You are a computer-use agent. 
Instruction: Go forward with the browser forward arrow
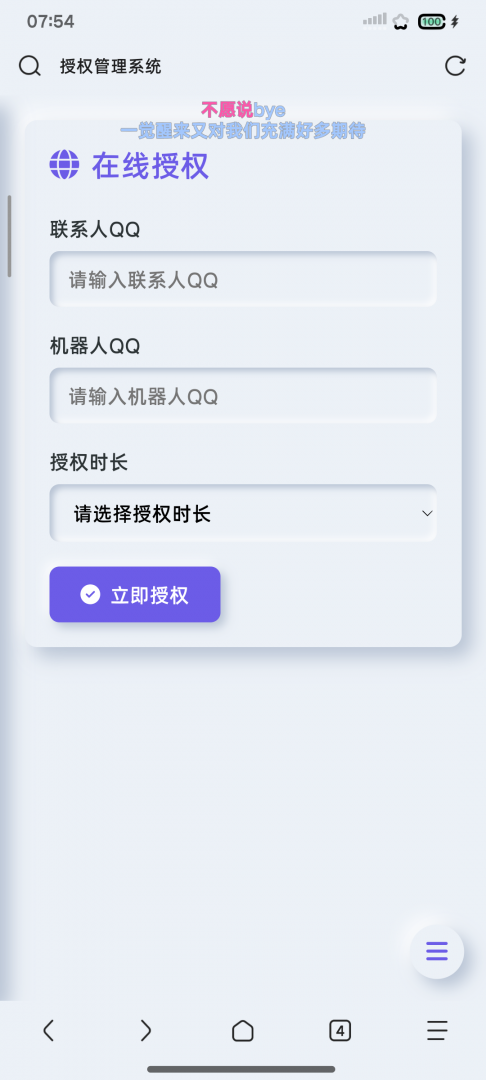coord(145,1030)
